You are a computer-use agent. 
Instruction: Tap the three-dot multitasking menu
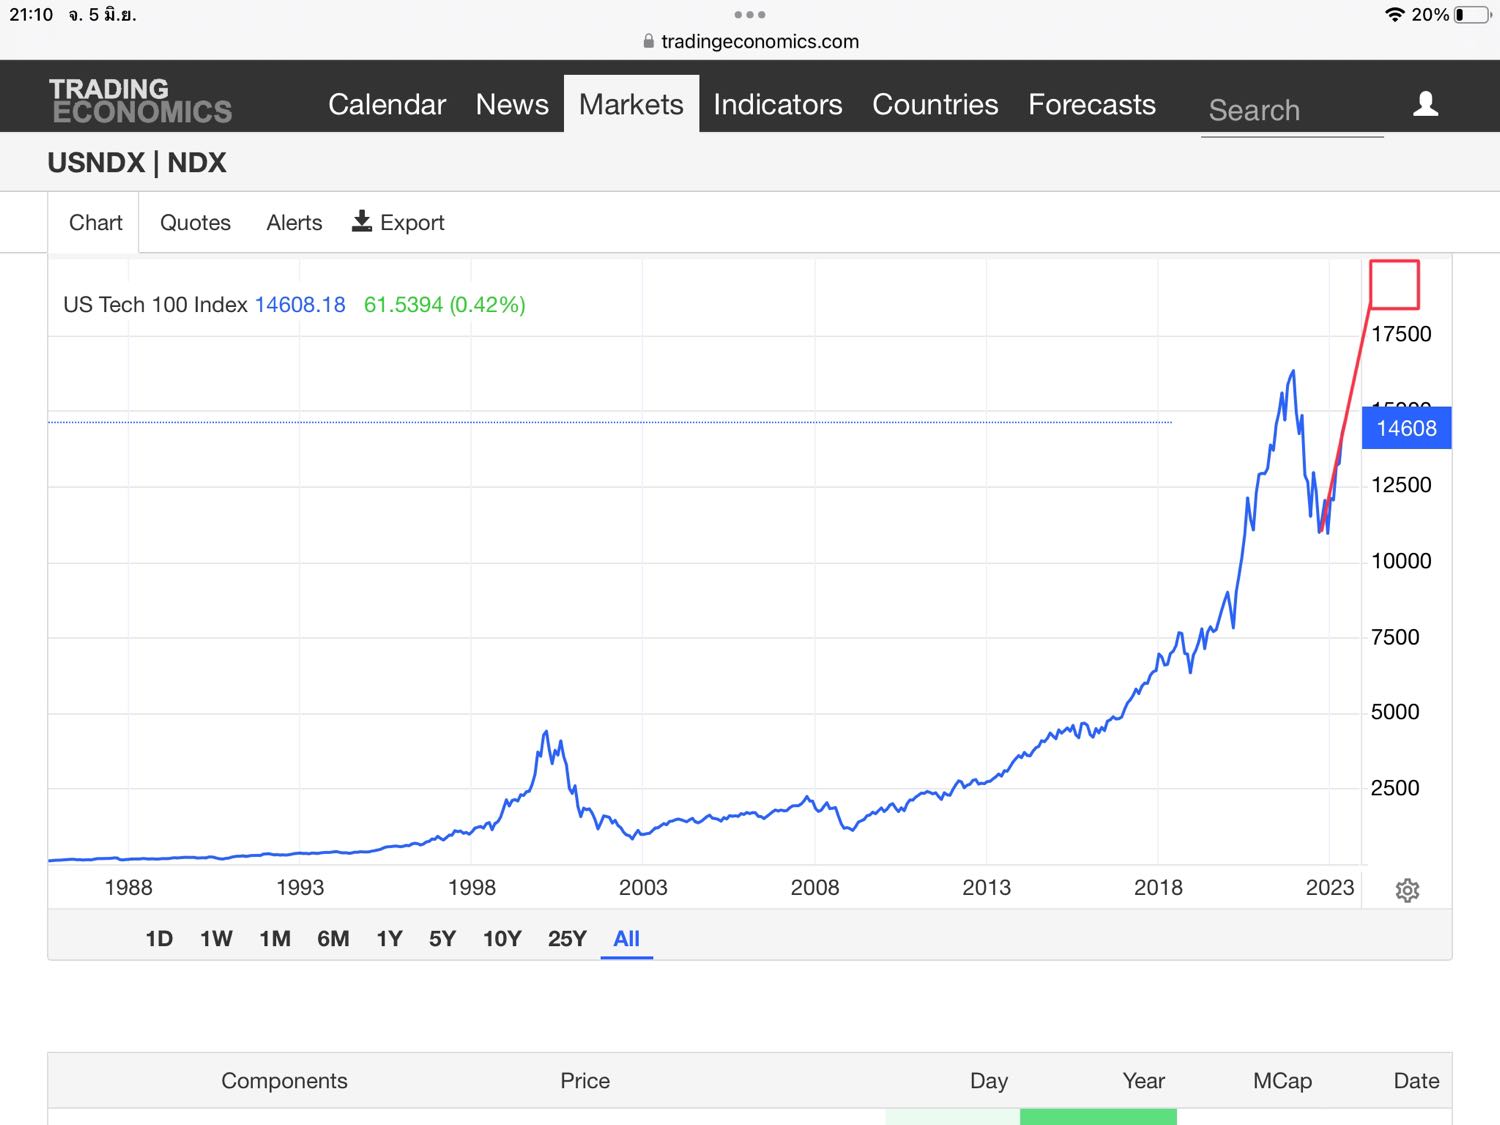(749, 15)
